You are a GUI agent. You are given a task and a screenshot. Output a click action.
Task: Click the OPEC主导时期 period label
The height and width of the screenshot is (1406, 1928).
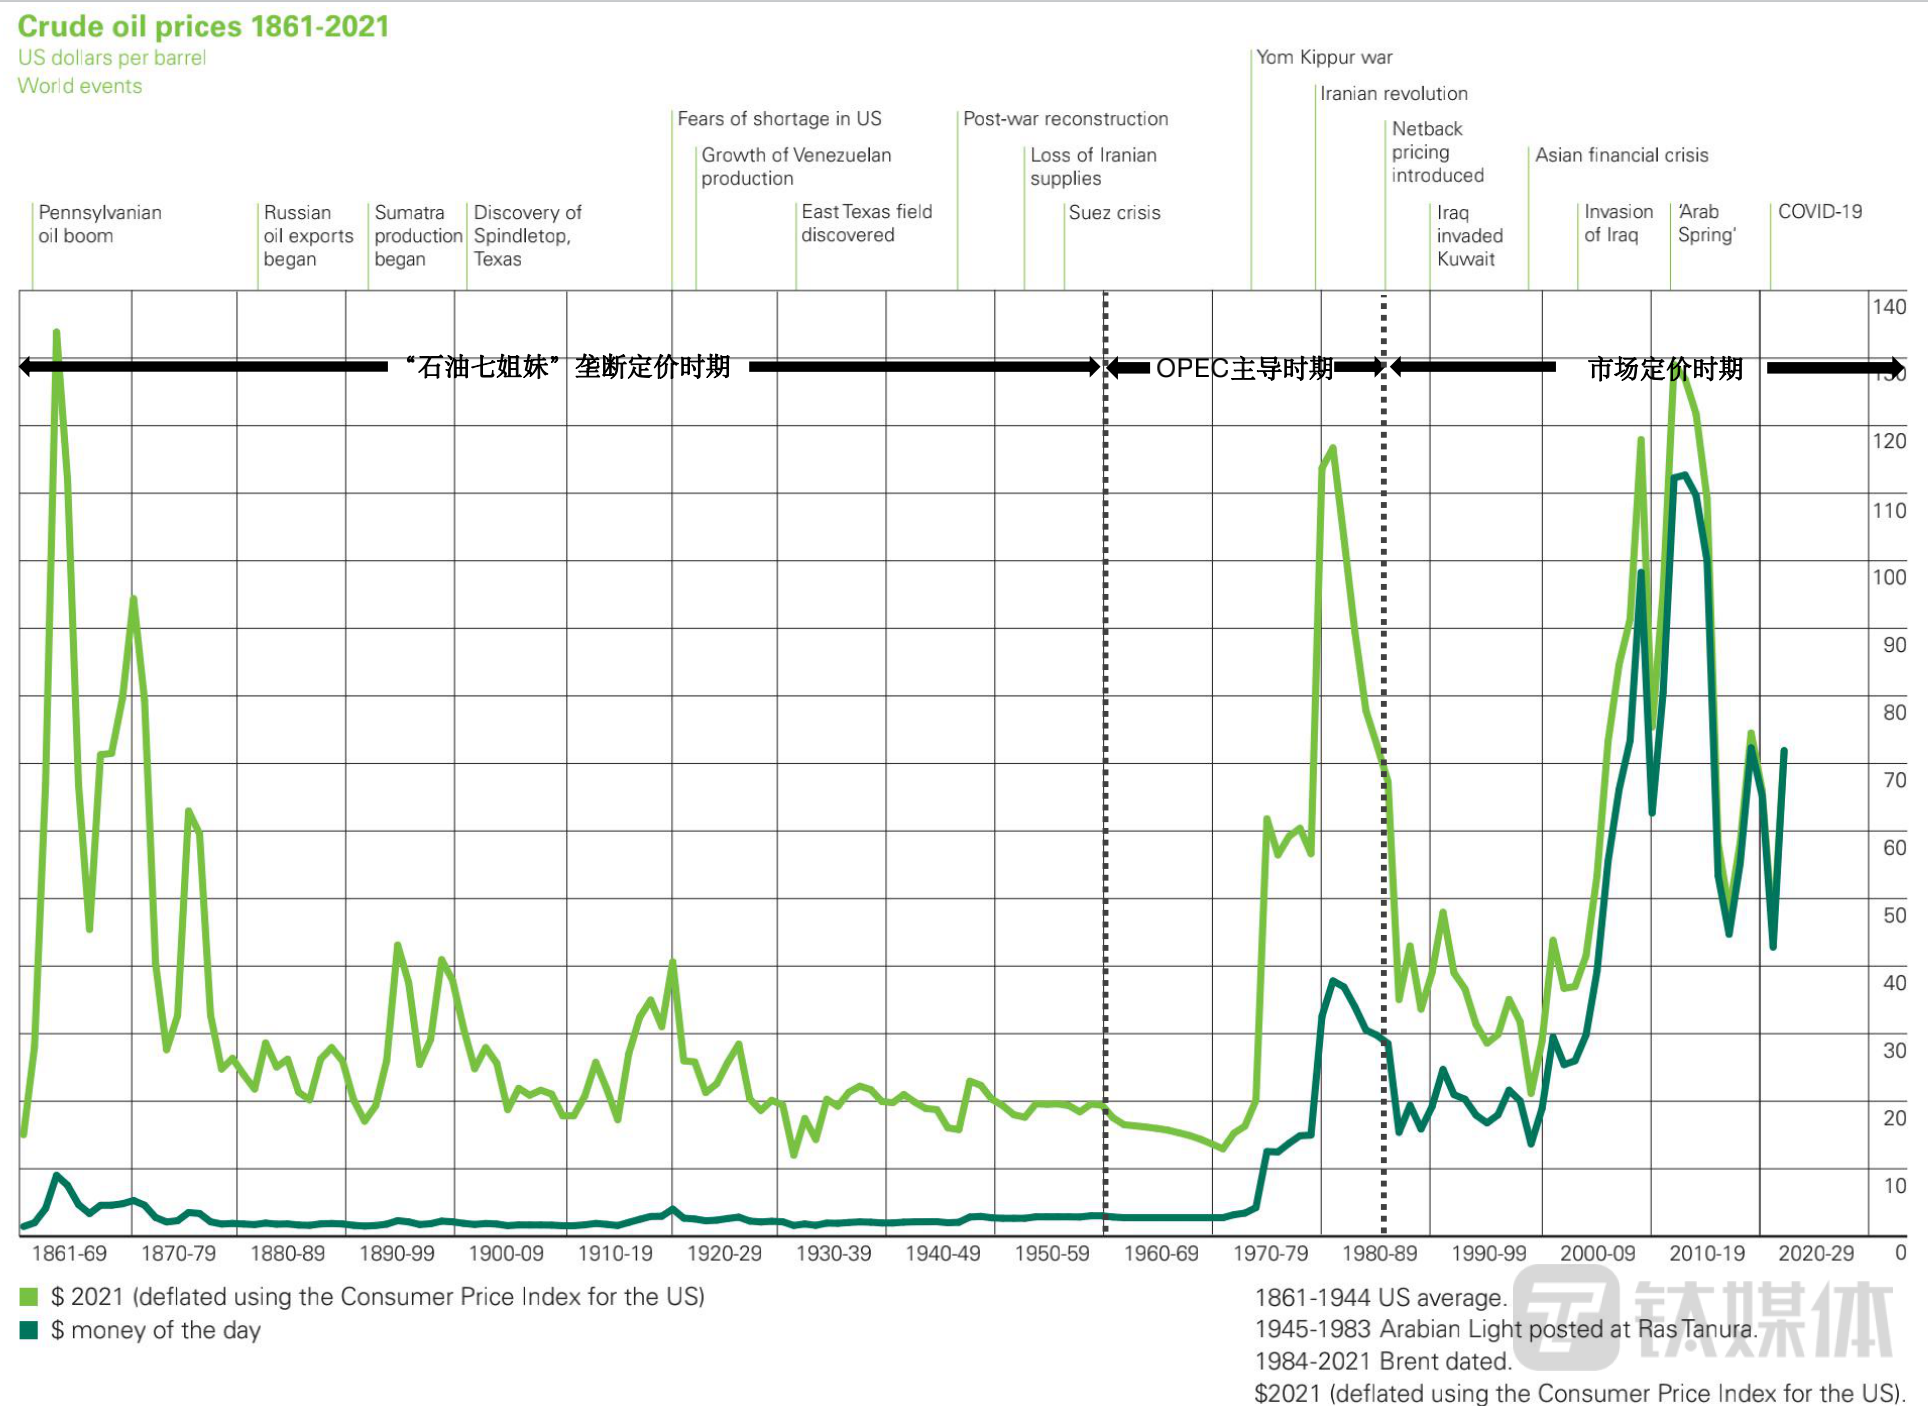(x=1244, y=368)
